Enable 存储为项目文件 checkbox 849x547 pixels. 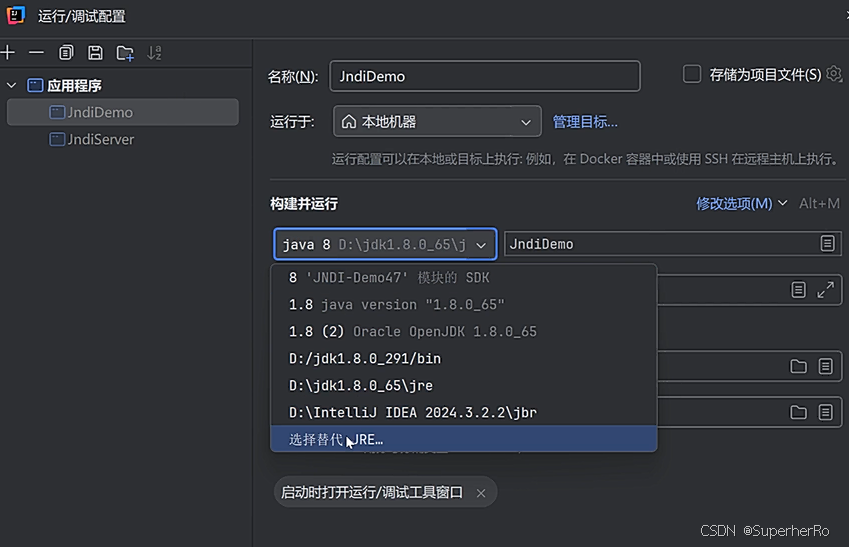(x=692, y=74)
